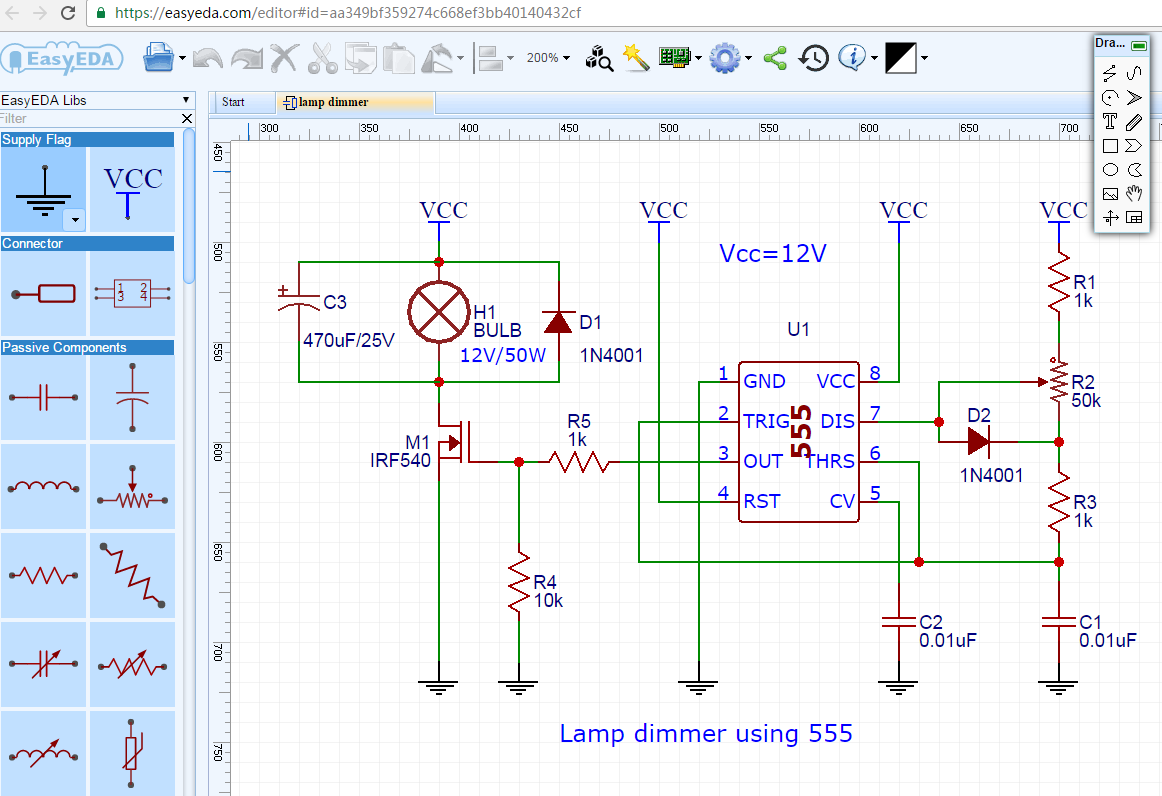Select the ground symbol in Supply Flag
Image resolution: width=1162 pixels, height=796 pixels.
pos(44,190)
